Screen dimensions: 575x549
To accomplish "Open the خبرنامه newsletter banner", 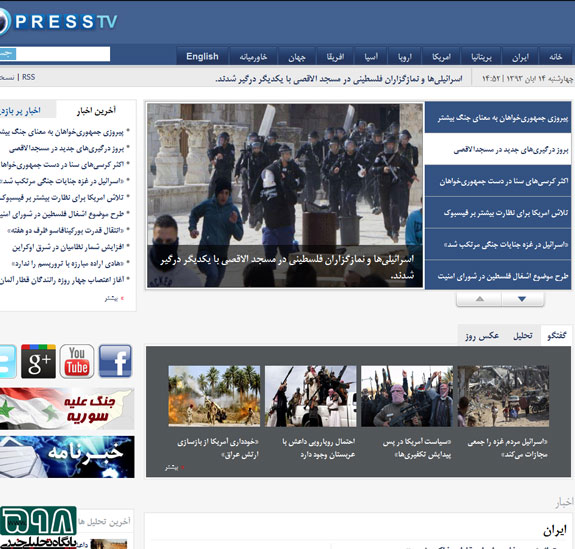I will [x=67, y=457].
